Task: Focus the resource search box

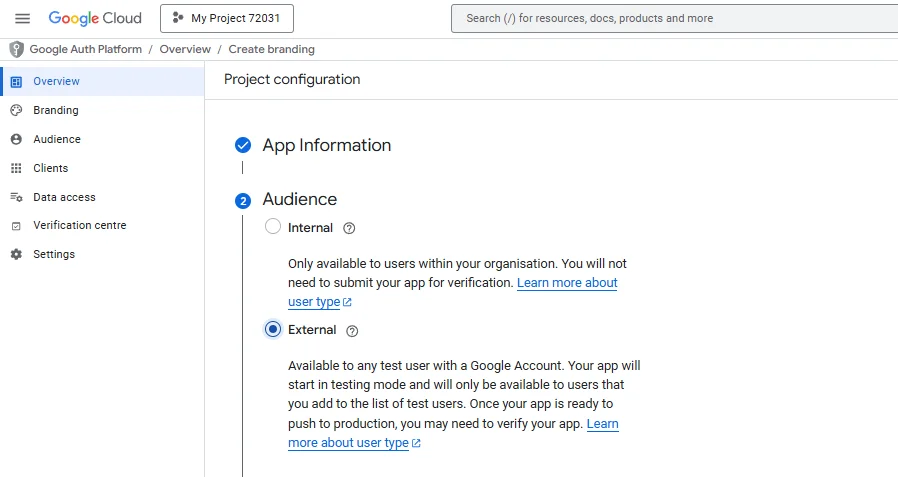Action: point(675,18)
